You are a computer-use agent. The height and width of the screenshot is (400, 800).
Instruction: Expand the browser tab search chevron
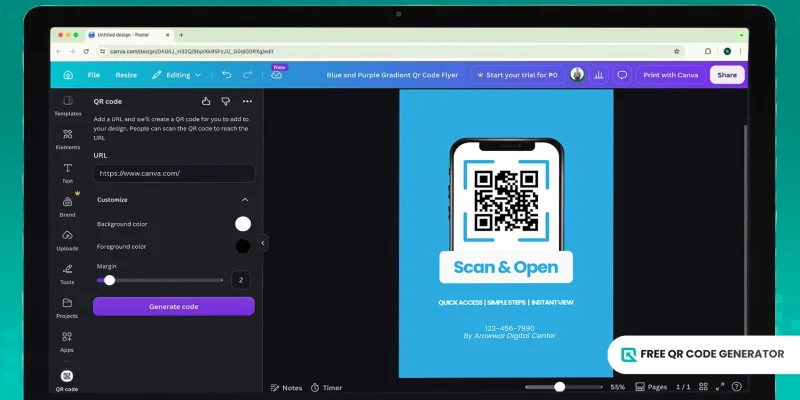pyautogui.click(x=741, y=35)
